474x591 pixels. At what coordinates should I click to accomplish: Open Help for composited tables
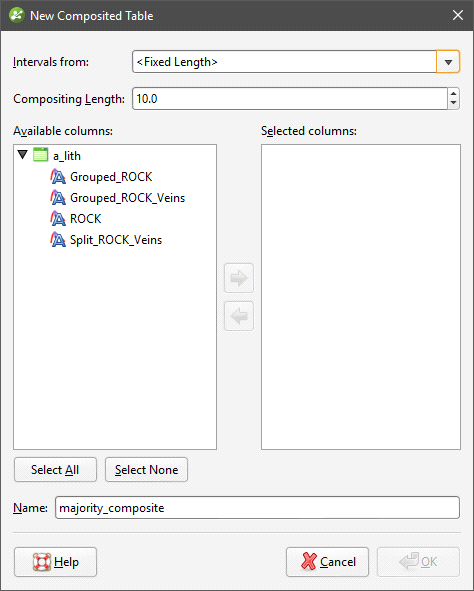[55, 562]
